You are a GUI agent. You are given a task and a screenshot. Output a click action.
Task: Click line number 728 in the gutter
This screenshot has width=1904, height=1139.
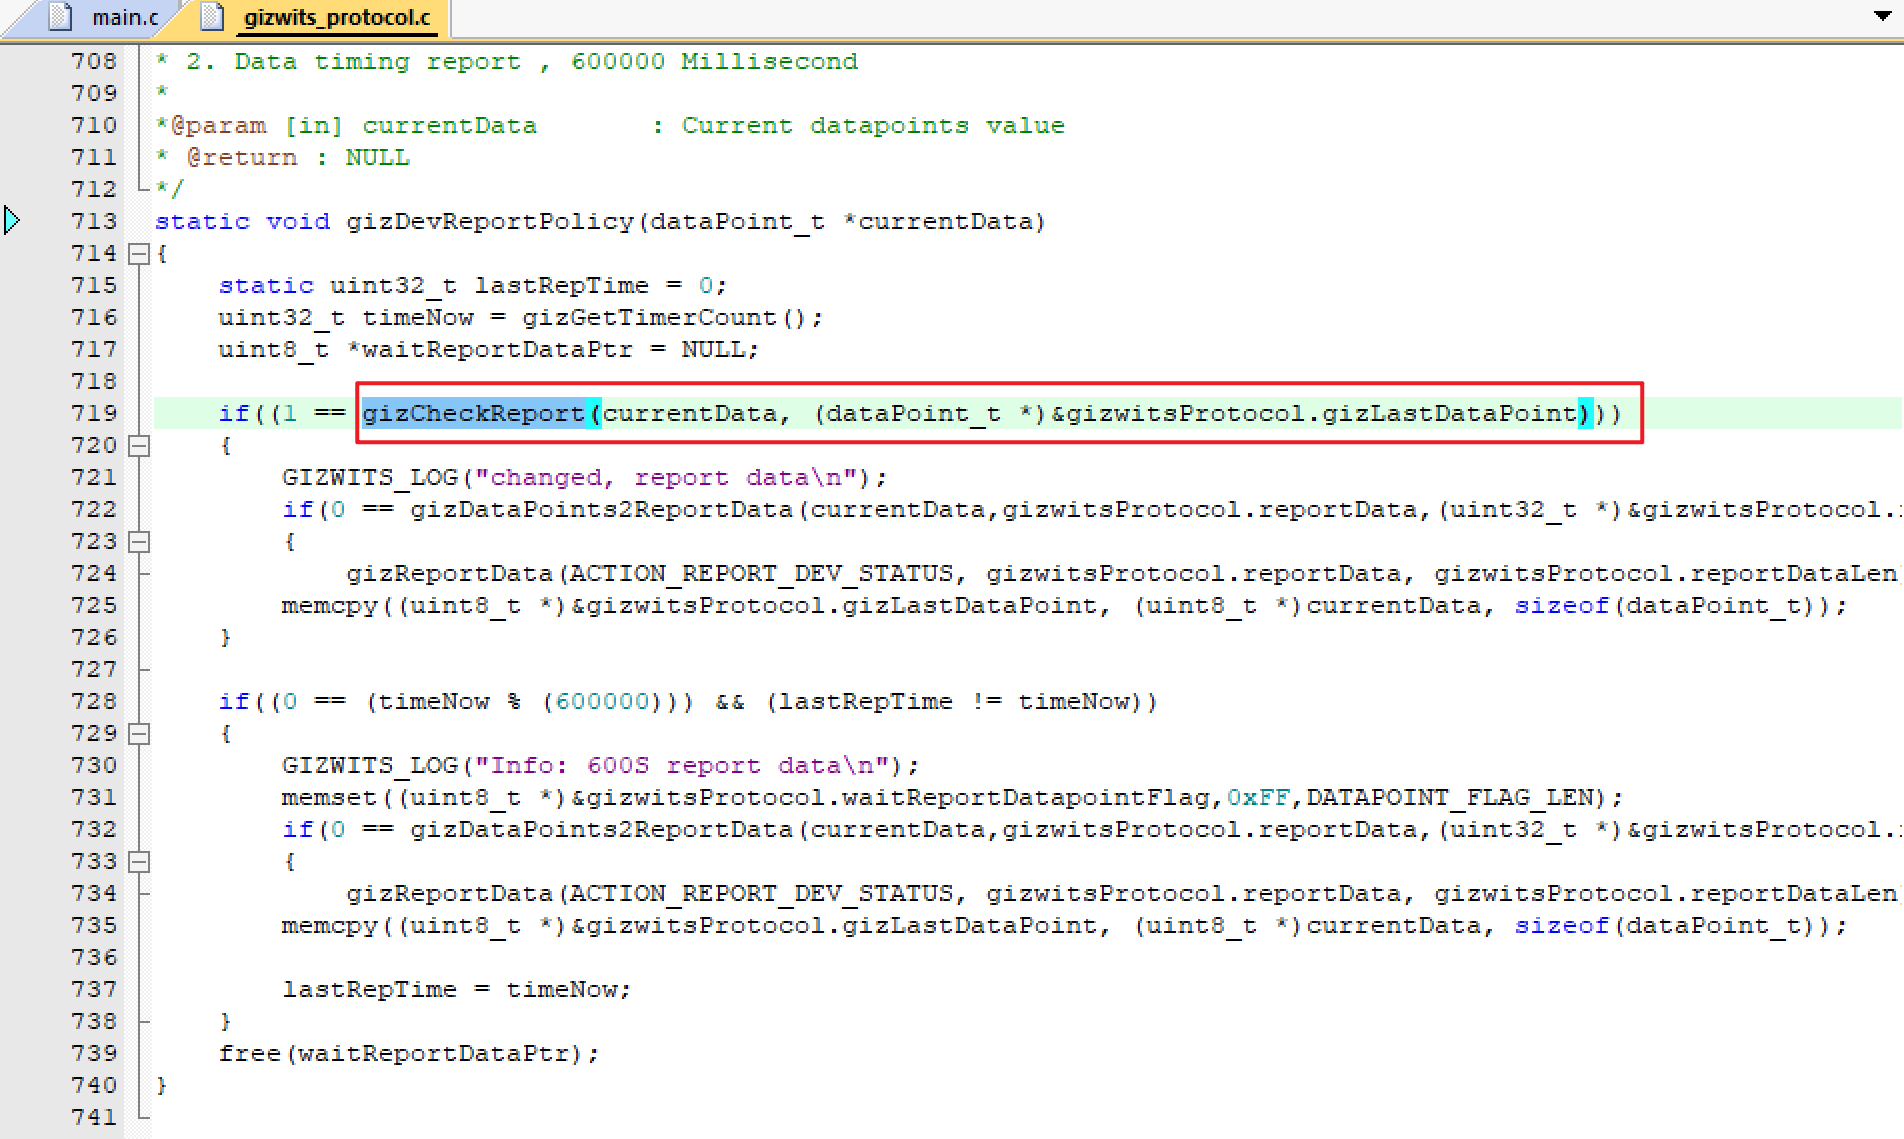pyautogui.click(x=94, y=701)
